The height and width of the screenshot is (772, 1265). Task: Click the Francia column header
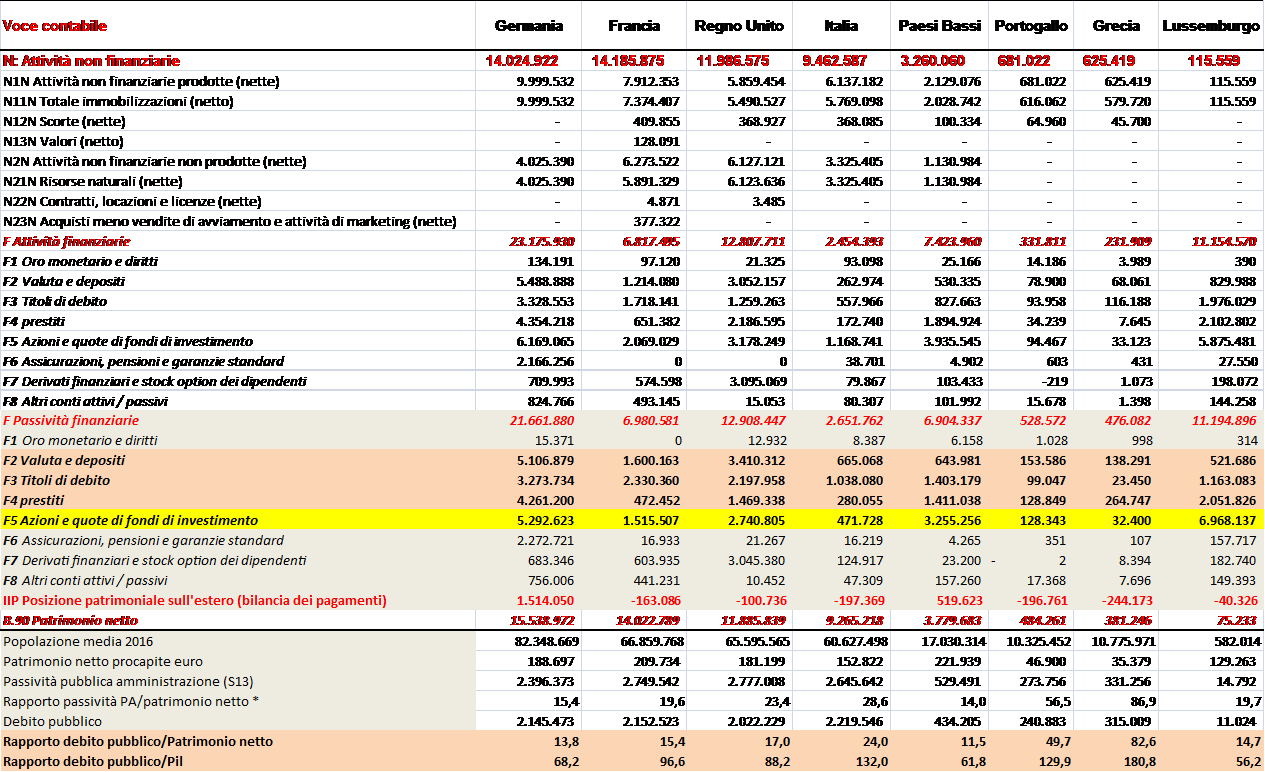point(635,26)
